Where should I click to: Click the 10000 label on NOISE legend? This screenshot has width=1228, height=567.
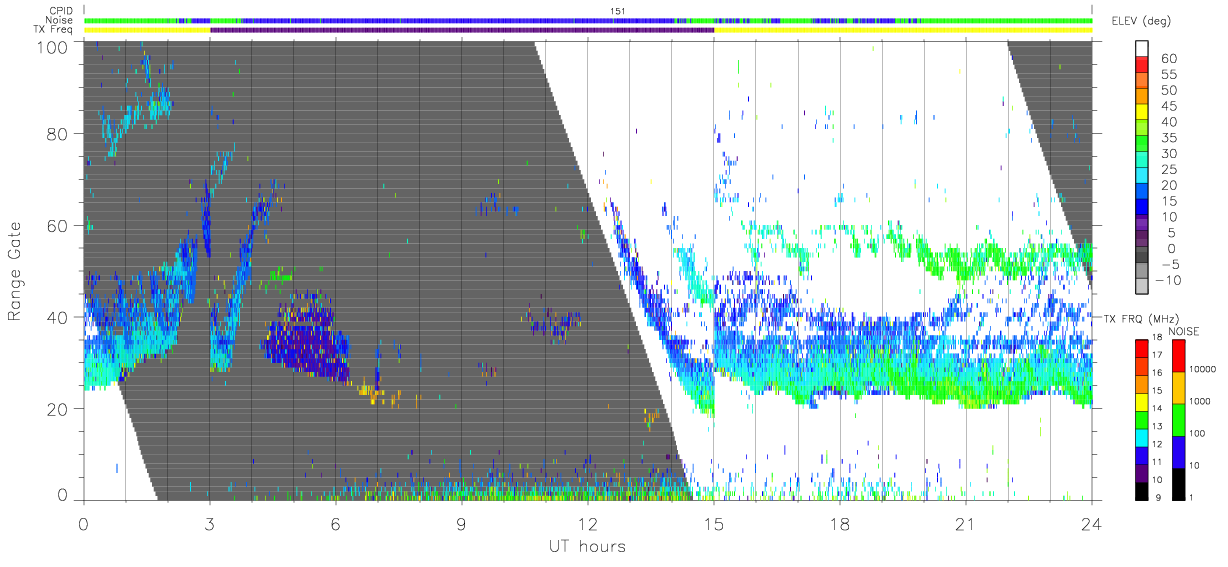point(1202,369)
